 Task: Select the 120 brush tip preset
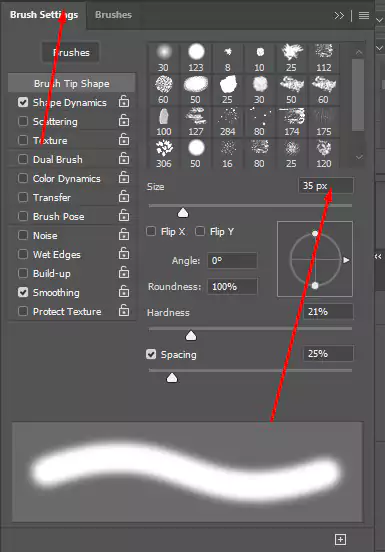324,154
